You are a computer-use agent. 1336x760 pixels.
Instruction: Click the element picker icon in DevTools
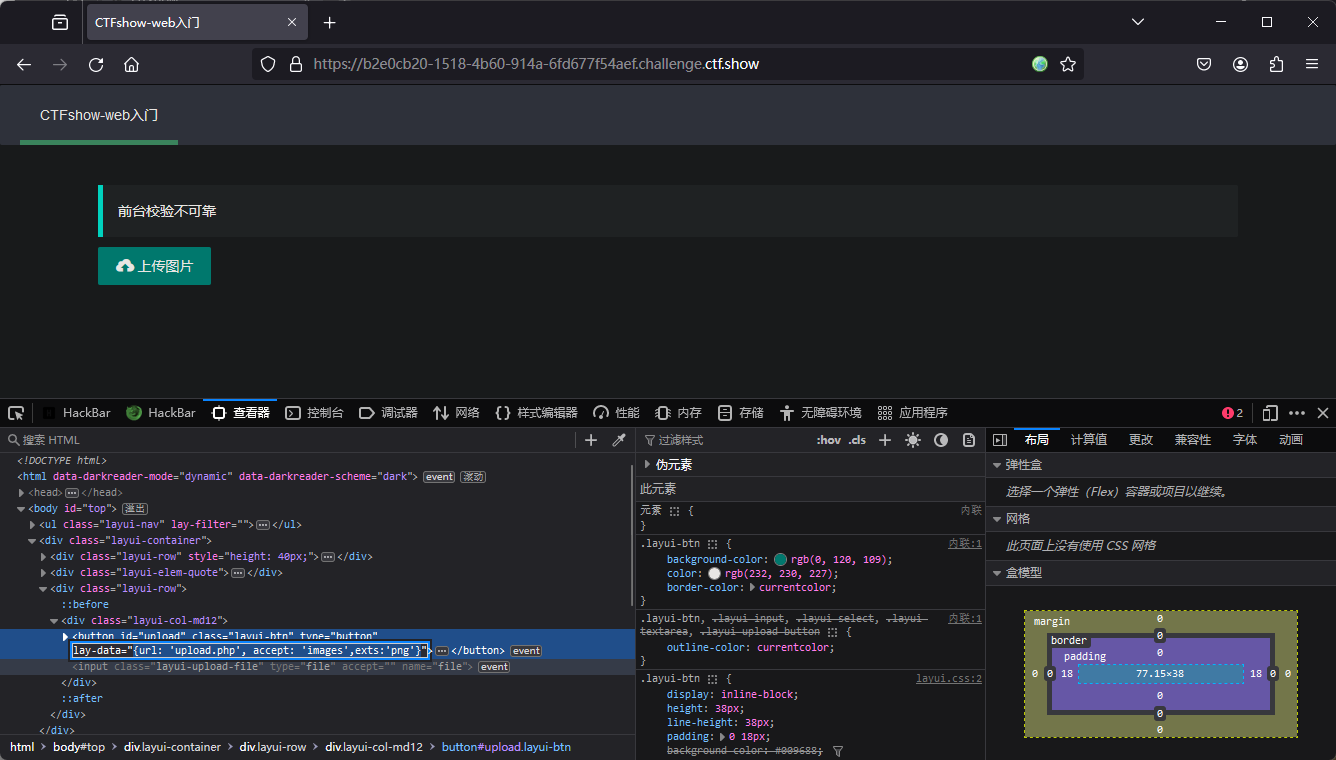[x=16, y=413]
